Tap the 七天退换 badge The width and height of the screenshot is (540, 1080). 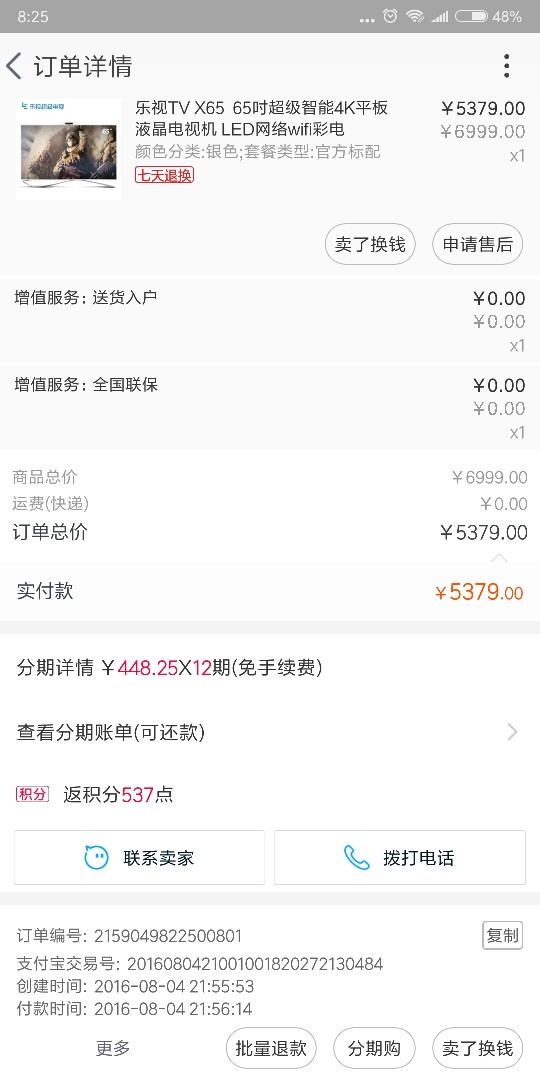(164, 175)
